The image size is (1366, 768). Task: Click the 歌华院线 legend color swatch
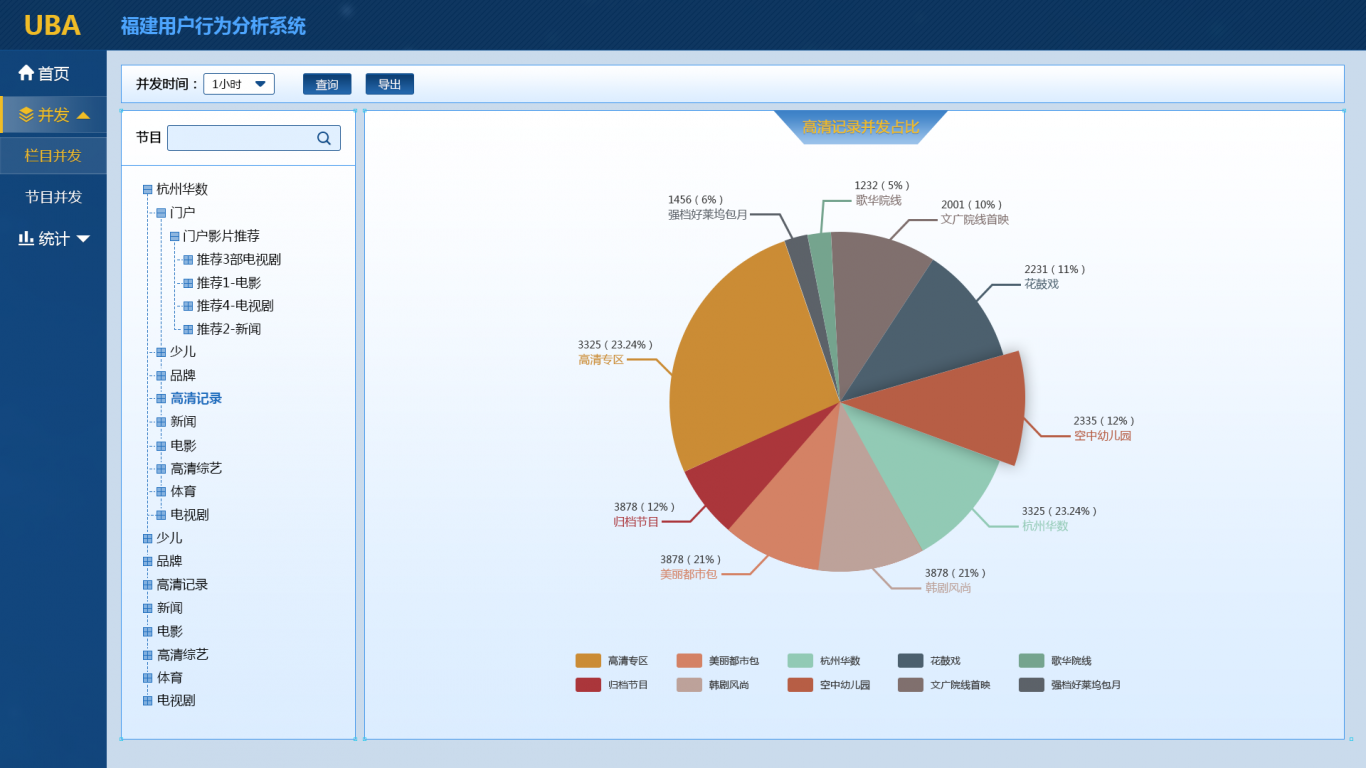tap(1031, 661)
